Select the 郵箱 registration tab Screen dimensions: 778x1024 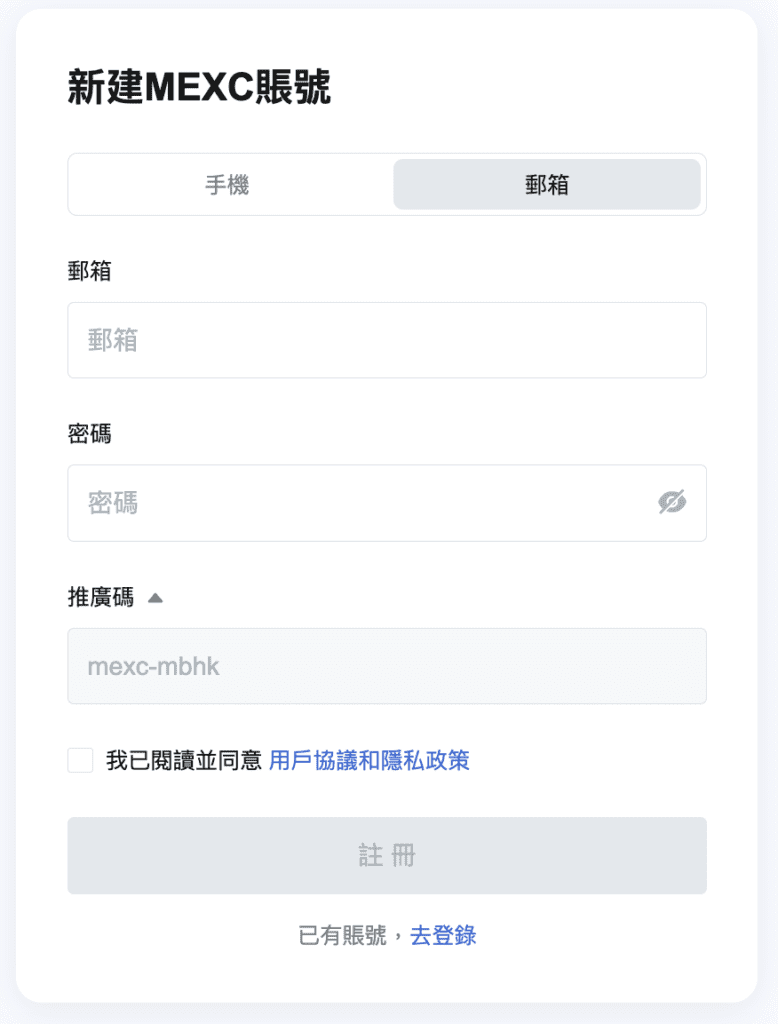(547, 185)
